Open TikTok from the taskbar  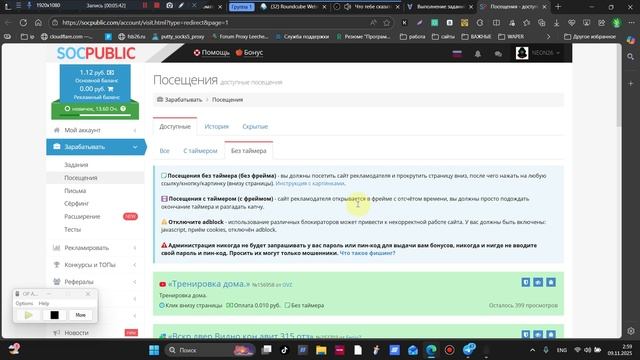[284, 350]
